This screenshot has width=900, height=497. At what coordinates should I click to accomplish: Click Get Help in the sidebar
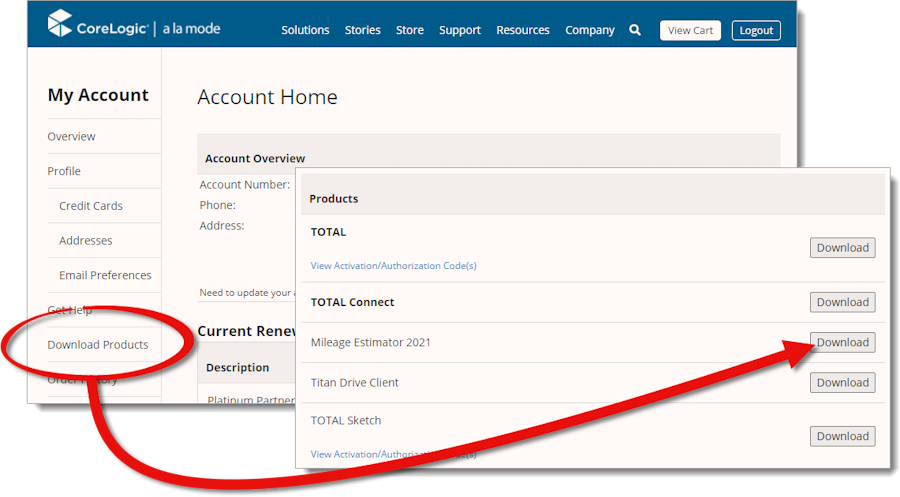(69, 310)
